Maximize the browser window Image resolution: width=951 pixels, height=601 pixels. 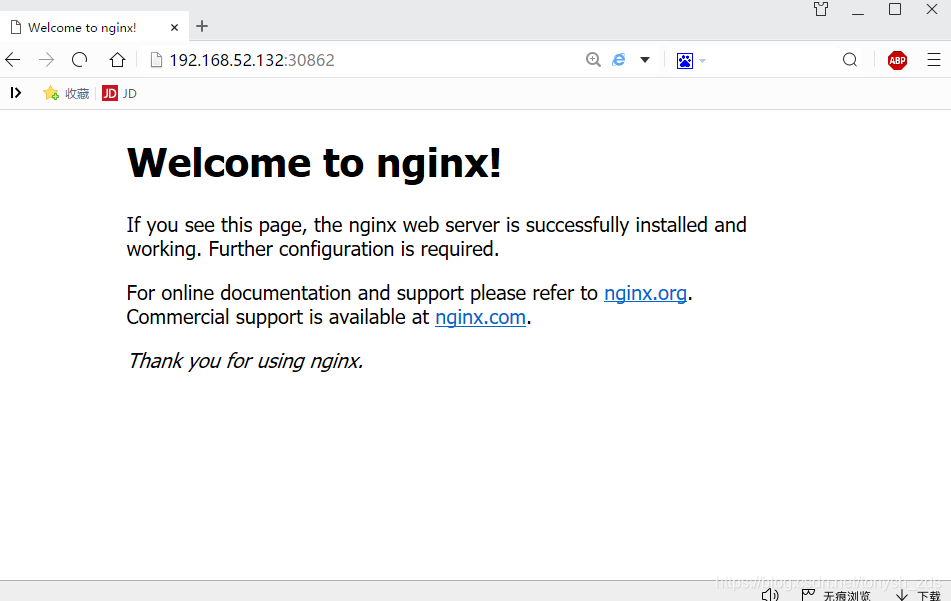pos(895,9)
